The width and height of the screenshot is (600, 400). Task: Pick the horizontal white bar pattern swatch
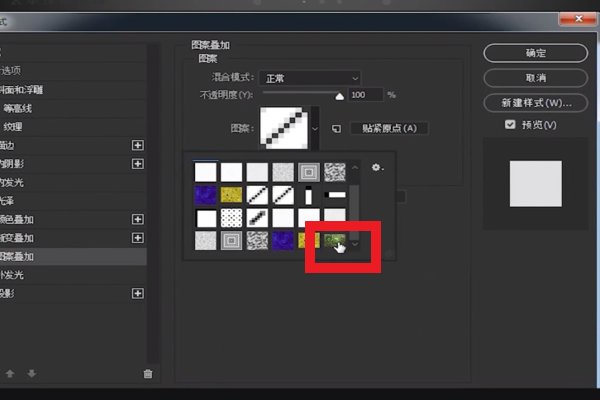tap(335, 195)
